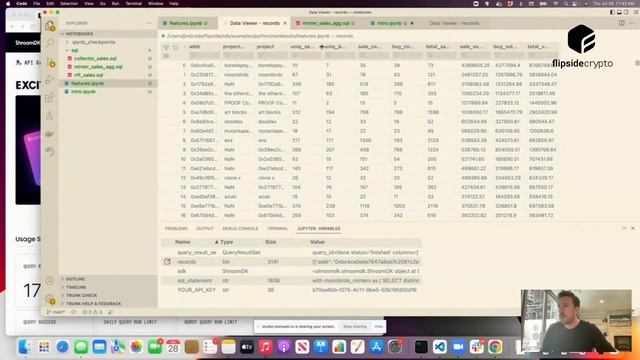This screenshot has height=360, width=640.
Task: Open the Manage gear in activity bar
Action: (50, 299)
